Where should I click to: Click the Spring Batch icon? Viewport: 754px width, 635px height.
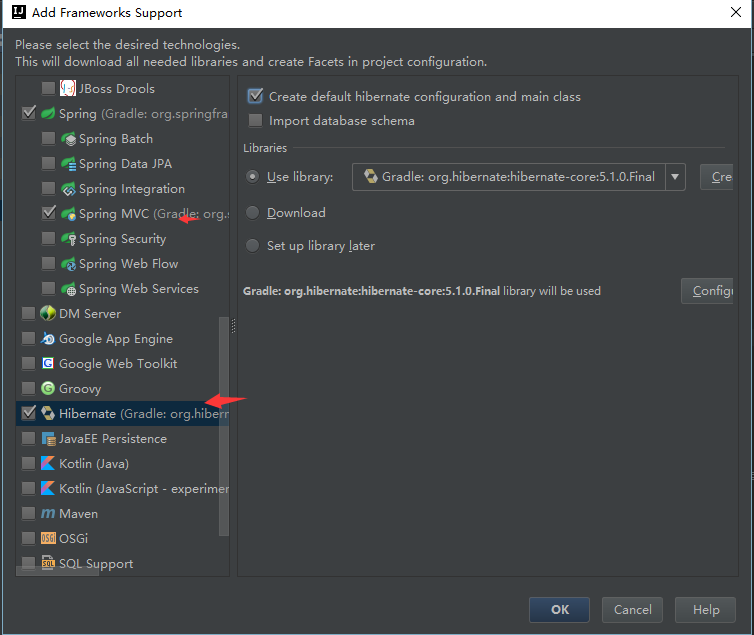click(x=68, y=139)
